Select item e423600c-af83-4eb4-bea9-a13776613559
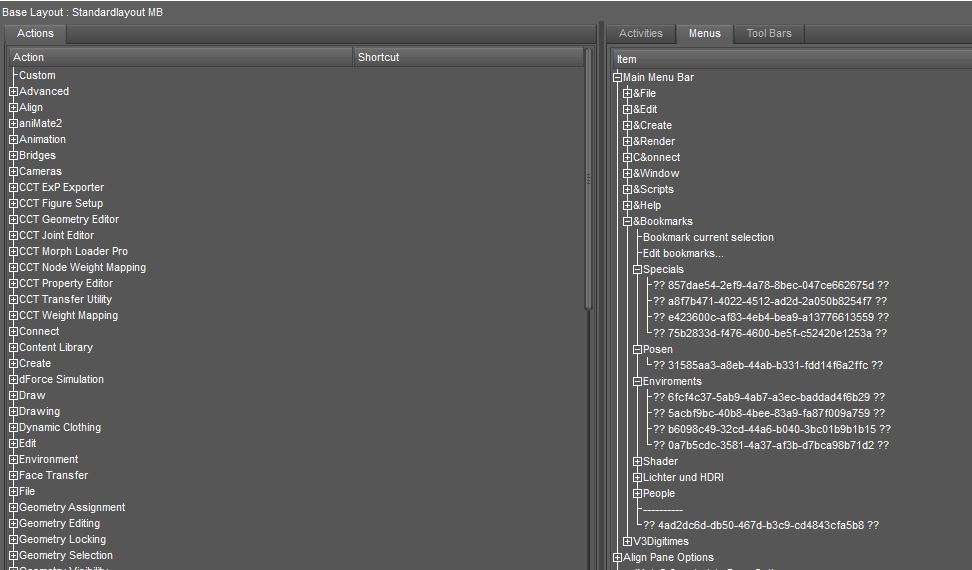This screenshot has width=972, height=570. (x=771, y=317)
